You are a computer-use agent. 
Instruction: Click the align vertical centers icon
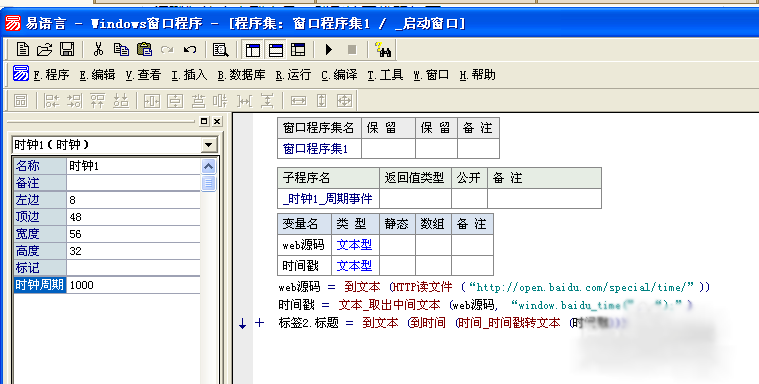point(221,101)
